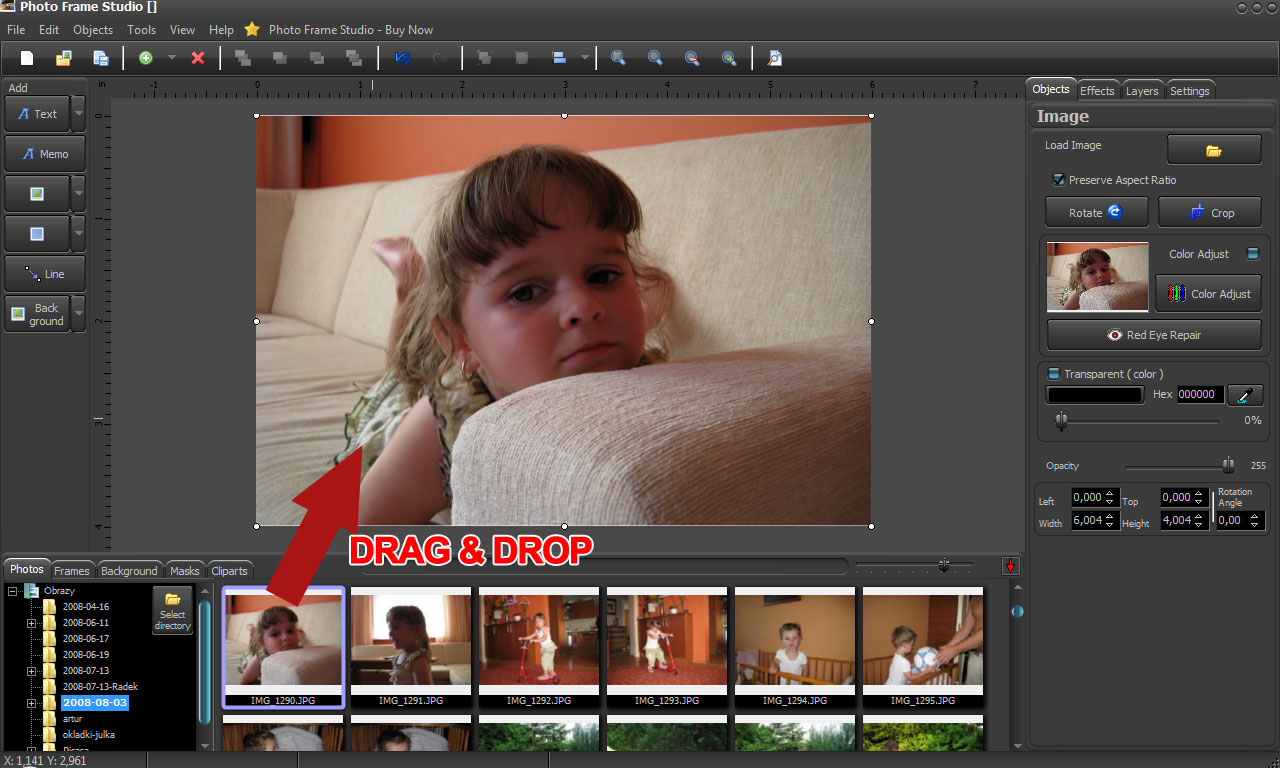Screen dimensions: 1280x768
Task: Click the print preview icon in toolbar
Action: point(774,58)
